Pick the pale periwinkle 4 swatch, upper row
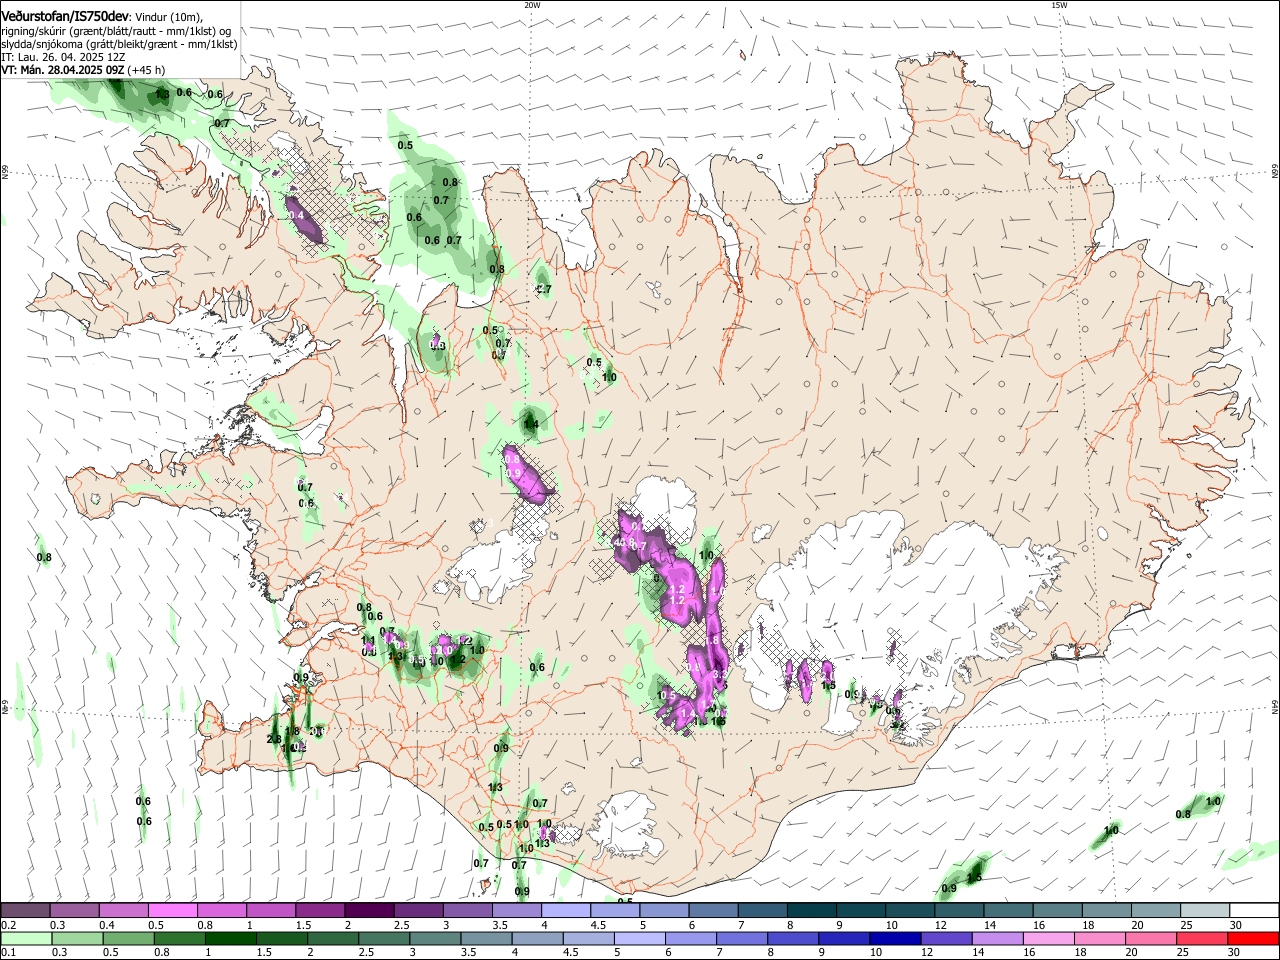Screen dimensions: 1280x960 (566, 911)
